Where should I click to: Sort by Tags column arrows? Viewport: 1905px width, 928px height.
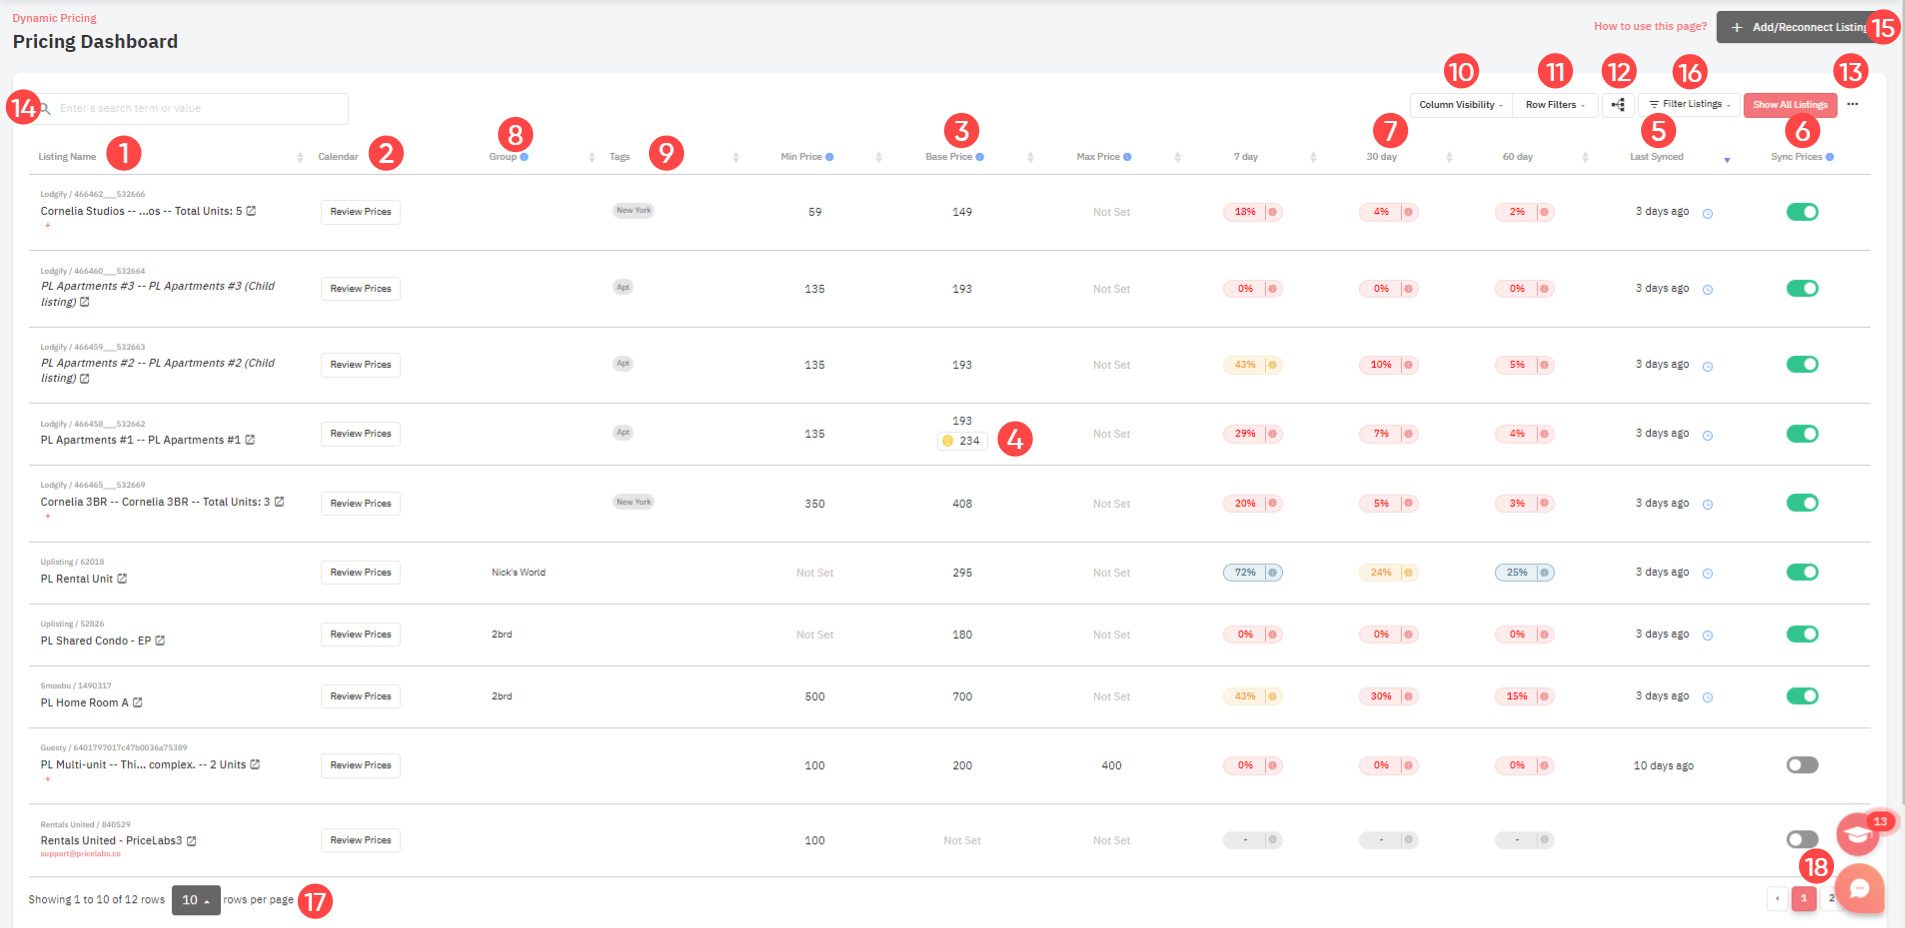pyautogui.click(x=736, y=158)
